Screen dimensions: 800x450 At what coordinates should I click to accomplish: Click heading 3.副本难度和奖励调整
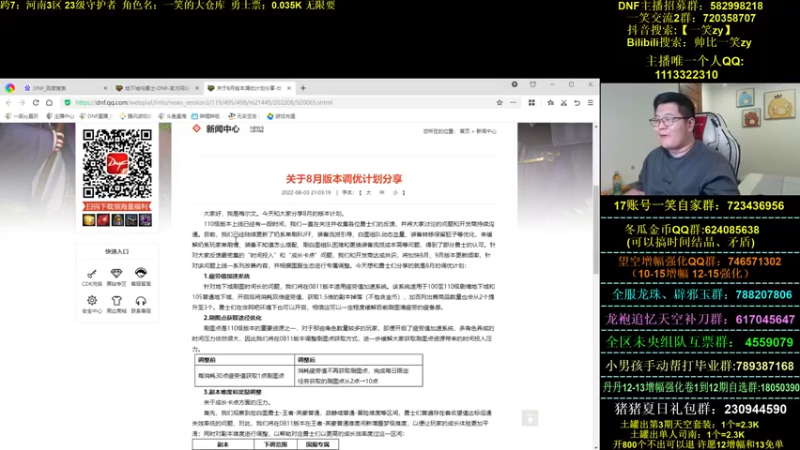232,392
